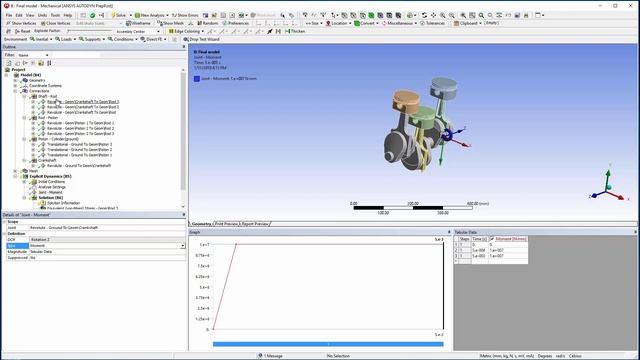Open the Conditions menu
The height and width of the screenshot is (360, 640).
pyautogui.click(x=122, y=39)
